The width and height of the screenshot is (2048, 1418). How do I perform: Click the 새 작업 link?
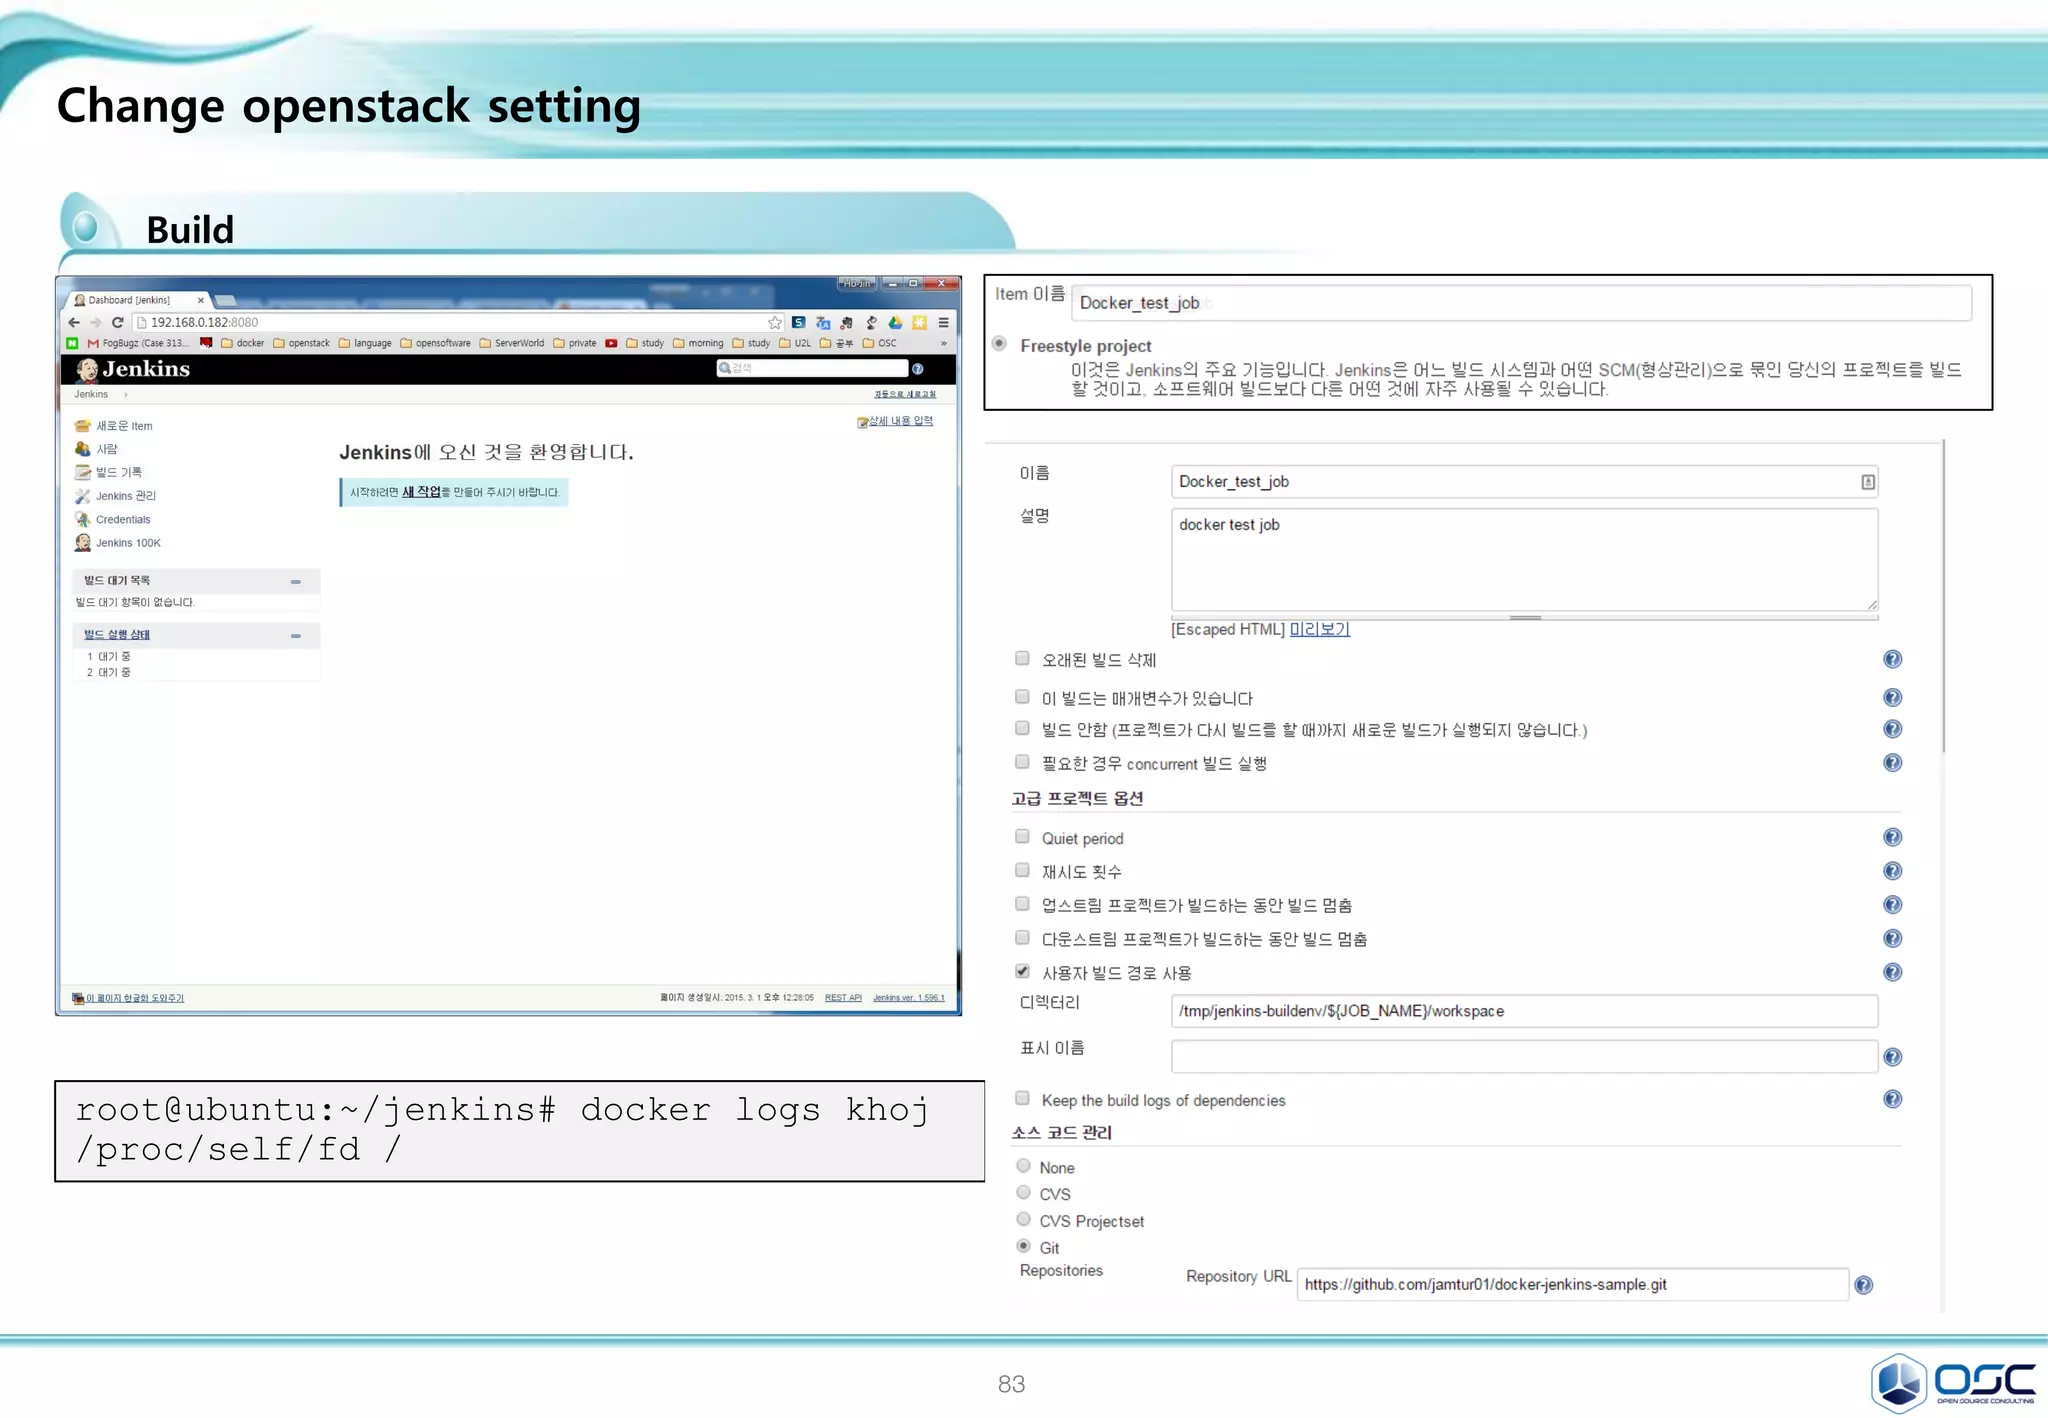421,492
